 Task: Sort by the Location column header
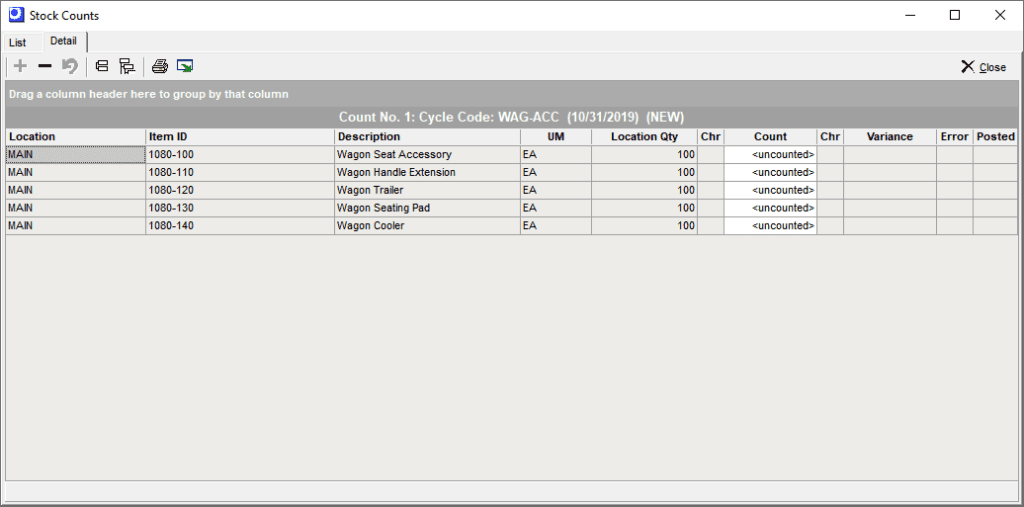tap(76, 137)
